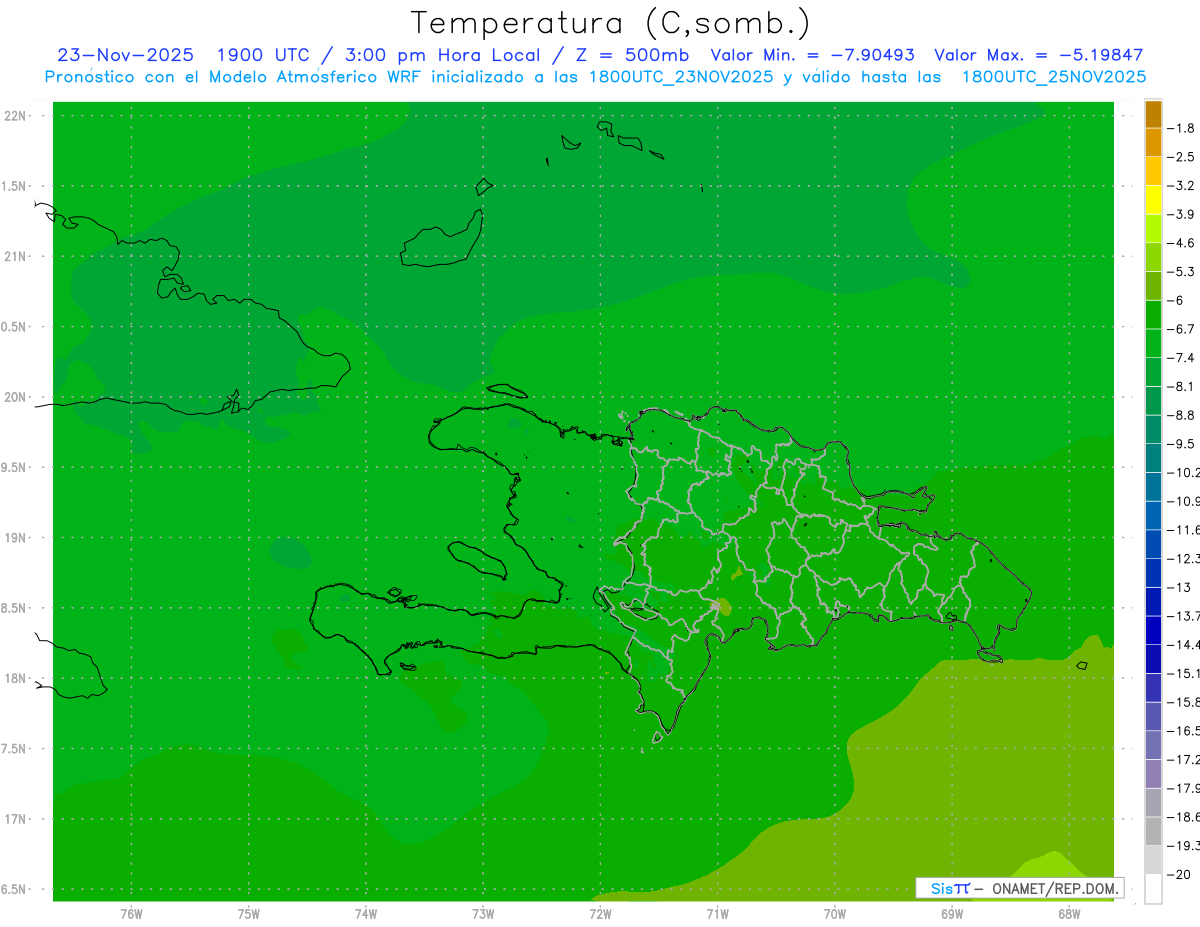The width and height of the screenshot is (1200, 927).
Task: Click the '76W' longitude axis label
Action: click(x=131, y=913)
